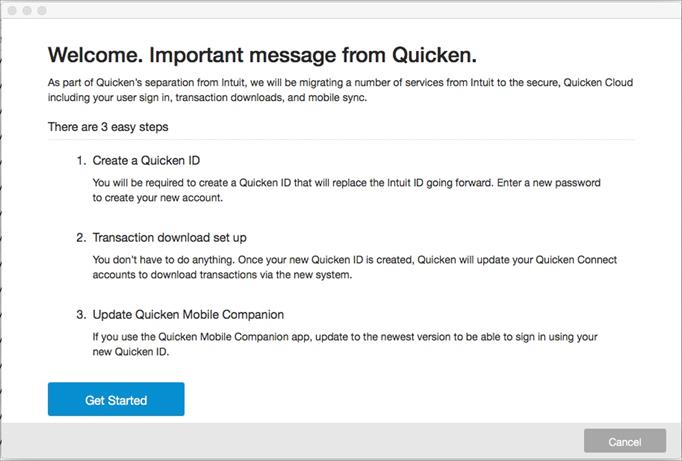The height and width of the screenshot is (461, 682).
Task: Click the window zoom button
Action: click(43, 9)
